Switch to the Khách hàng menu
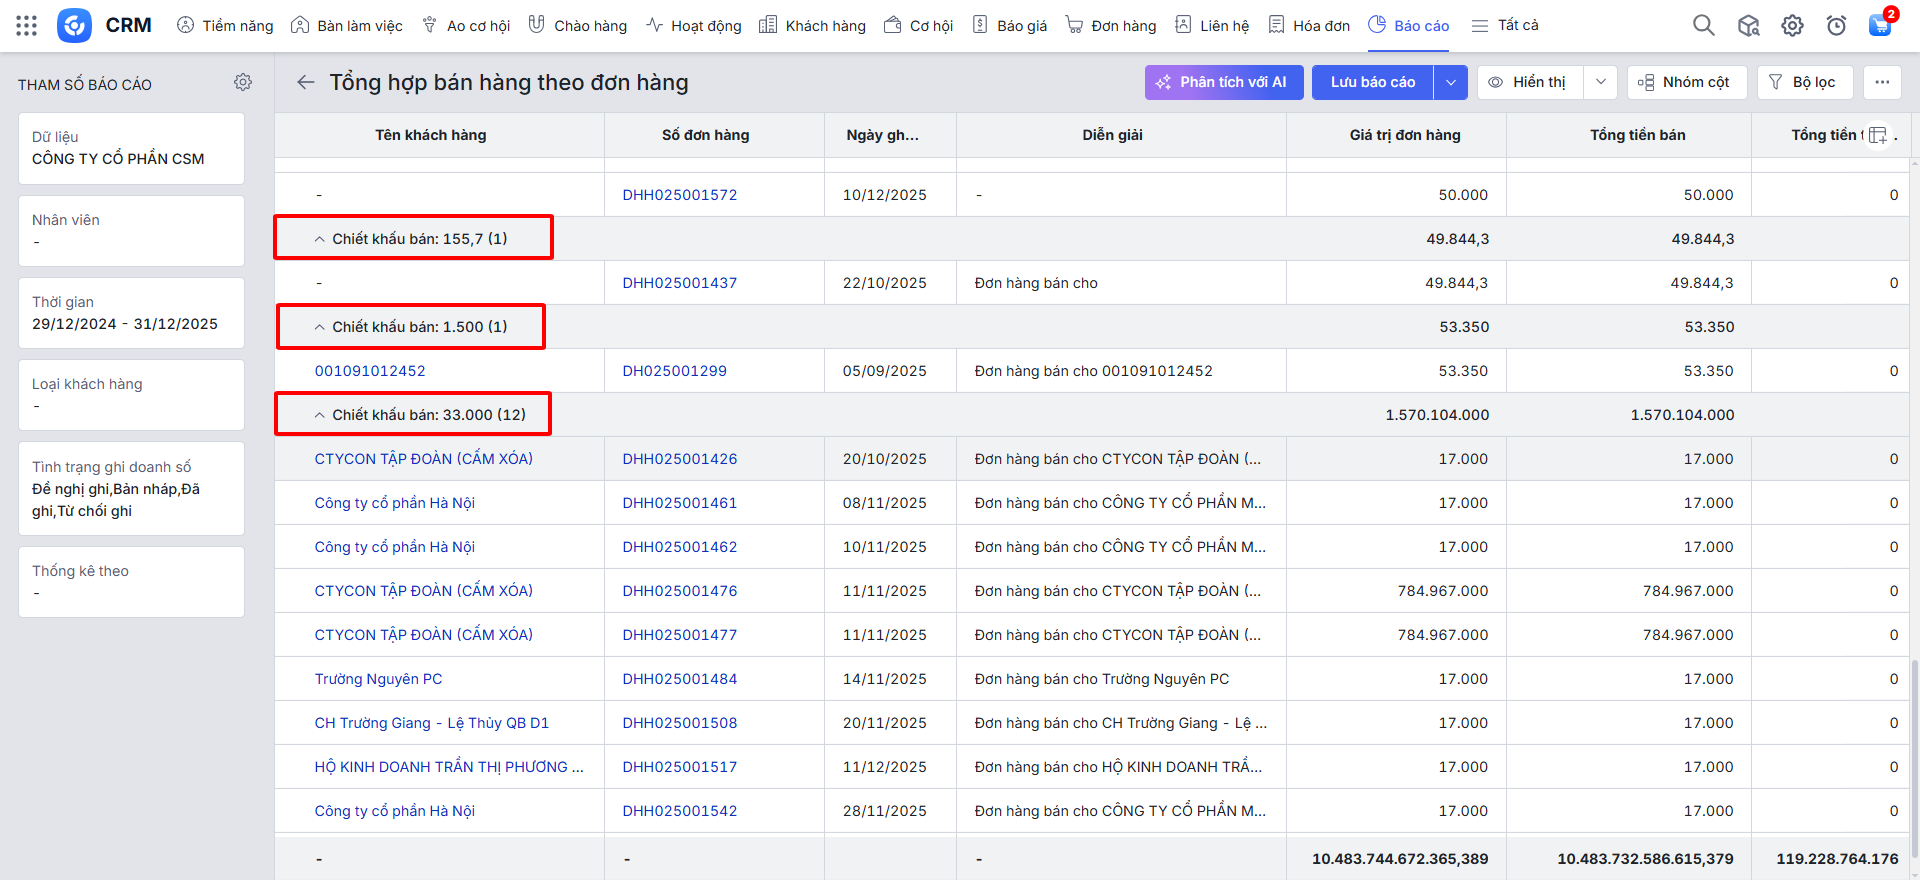 click(812, 25)
